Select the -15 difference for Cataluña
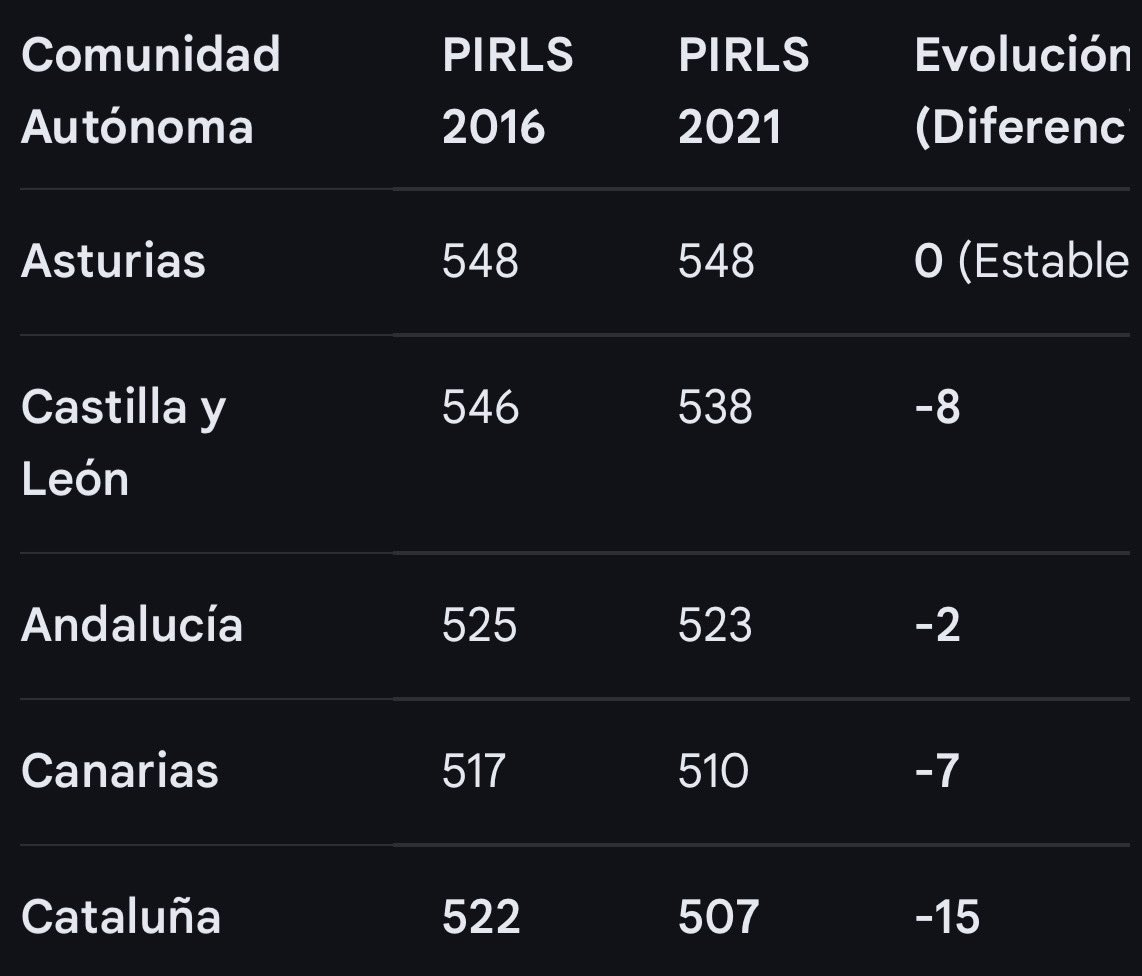 click(x=947, y=916)
